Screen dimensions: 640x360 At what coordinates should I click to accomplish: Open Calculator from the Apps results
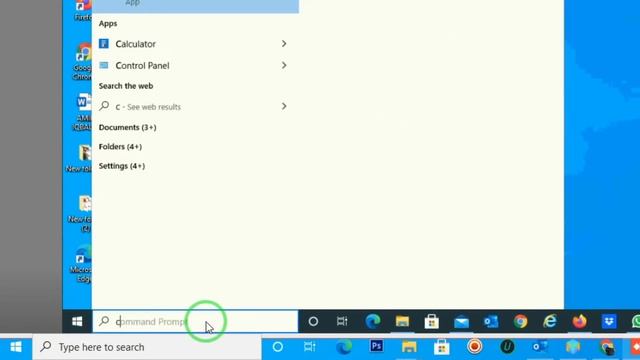pos(135,44)
